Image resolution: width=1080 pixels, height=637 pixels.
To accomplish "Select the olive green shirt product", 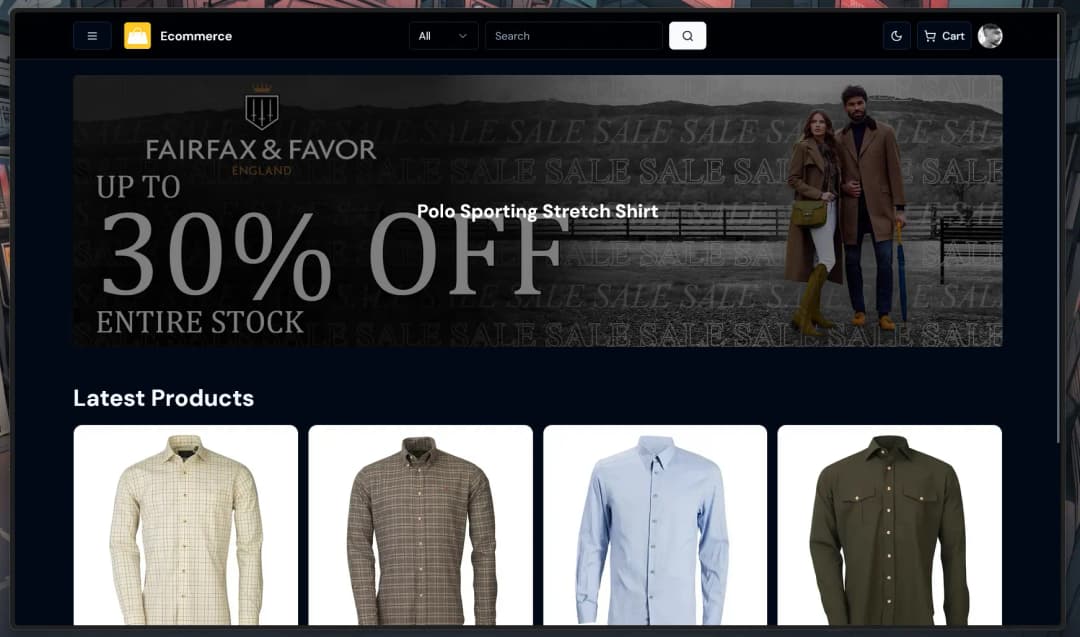I will tap(890, 525).
